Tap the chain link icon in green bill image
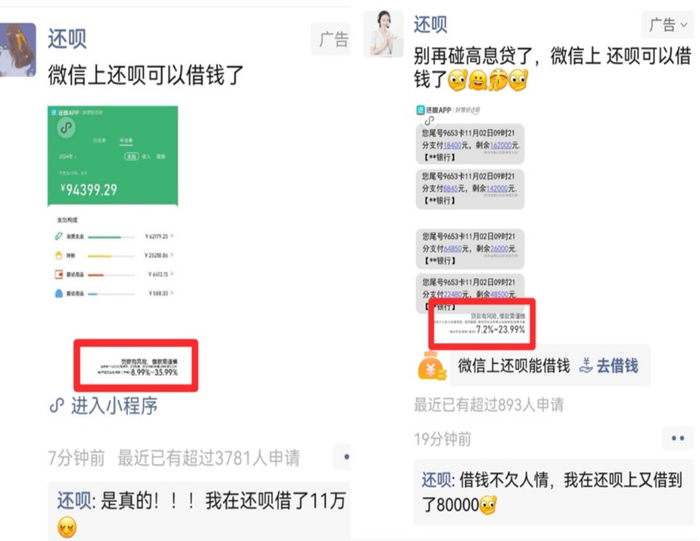Image resolution: width=700 pixels, height=541 pixels. 66,128
